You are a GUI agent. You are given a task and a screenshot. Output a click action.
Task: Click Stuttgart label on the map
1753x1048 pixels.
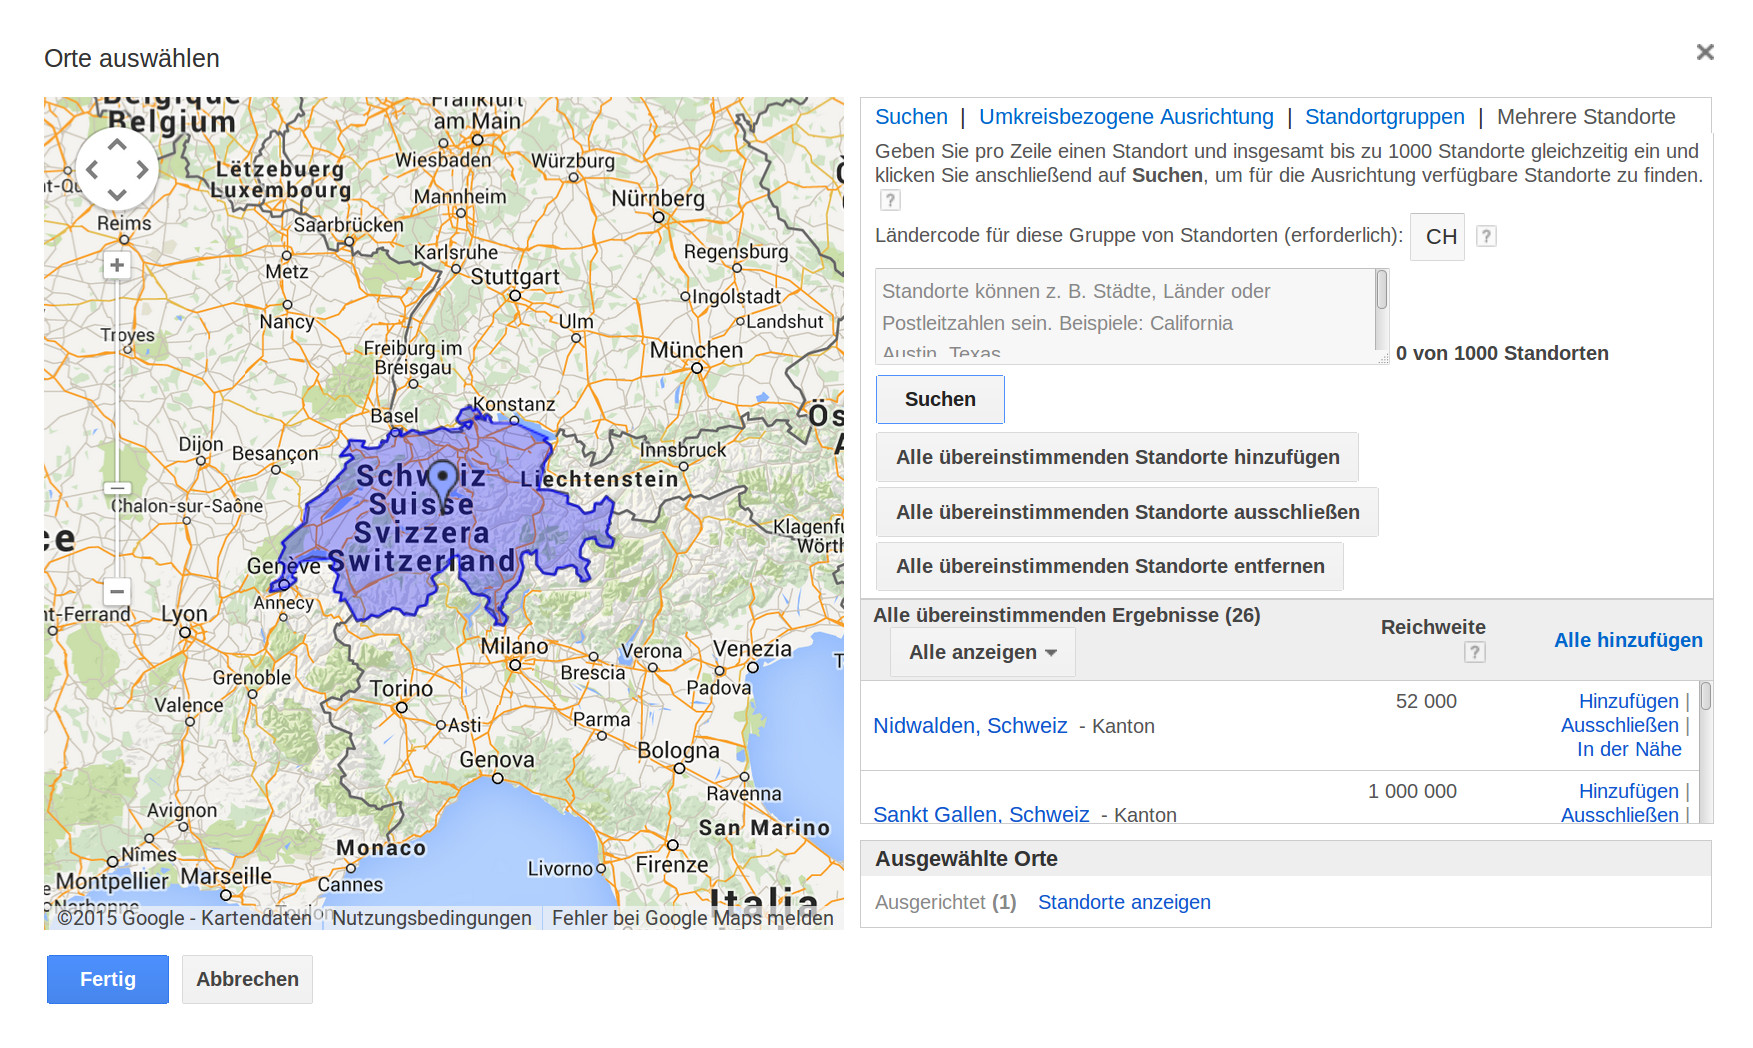[x=515, y=277]
